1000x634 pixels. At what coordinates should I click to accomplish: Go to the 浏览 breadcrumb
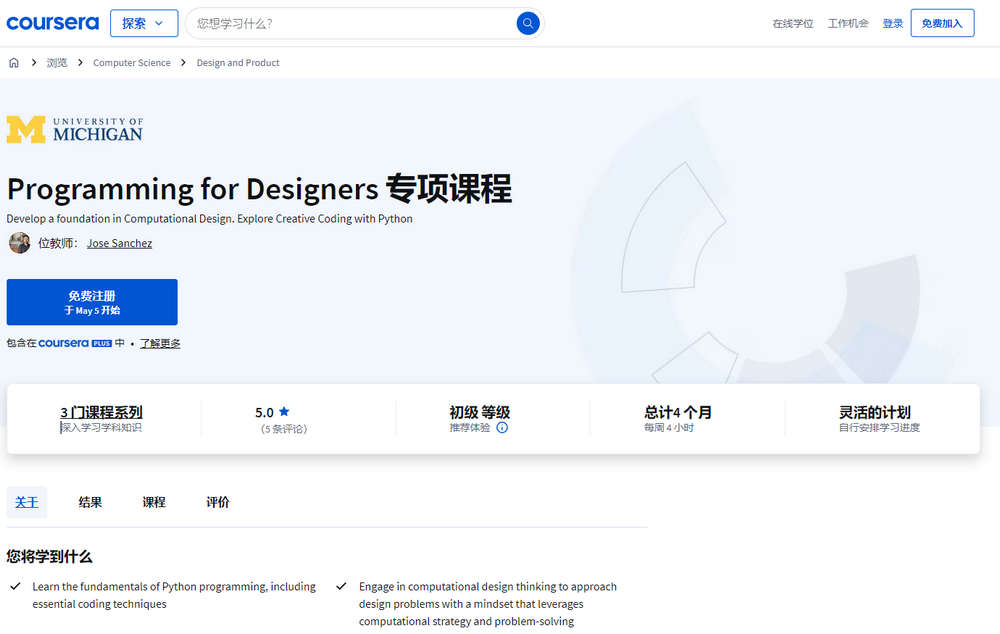tap(57, 63)
